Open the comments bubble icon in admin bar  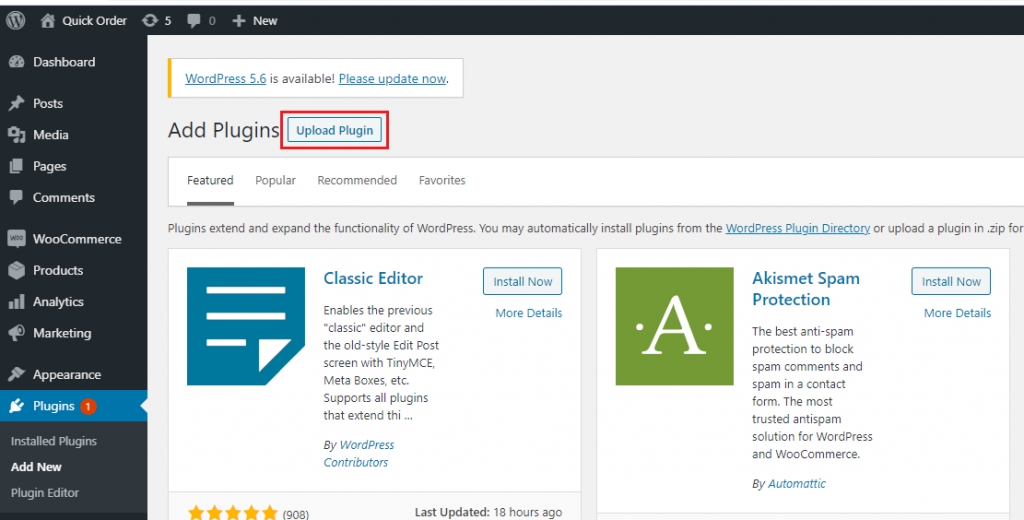tap(194, 20)
